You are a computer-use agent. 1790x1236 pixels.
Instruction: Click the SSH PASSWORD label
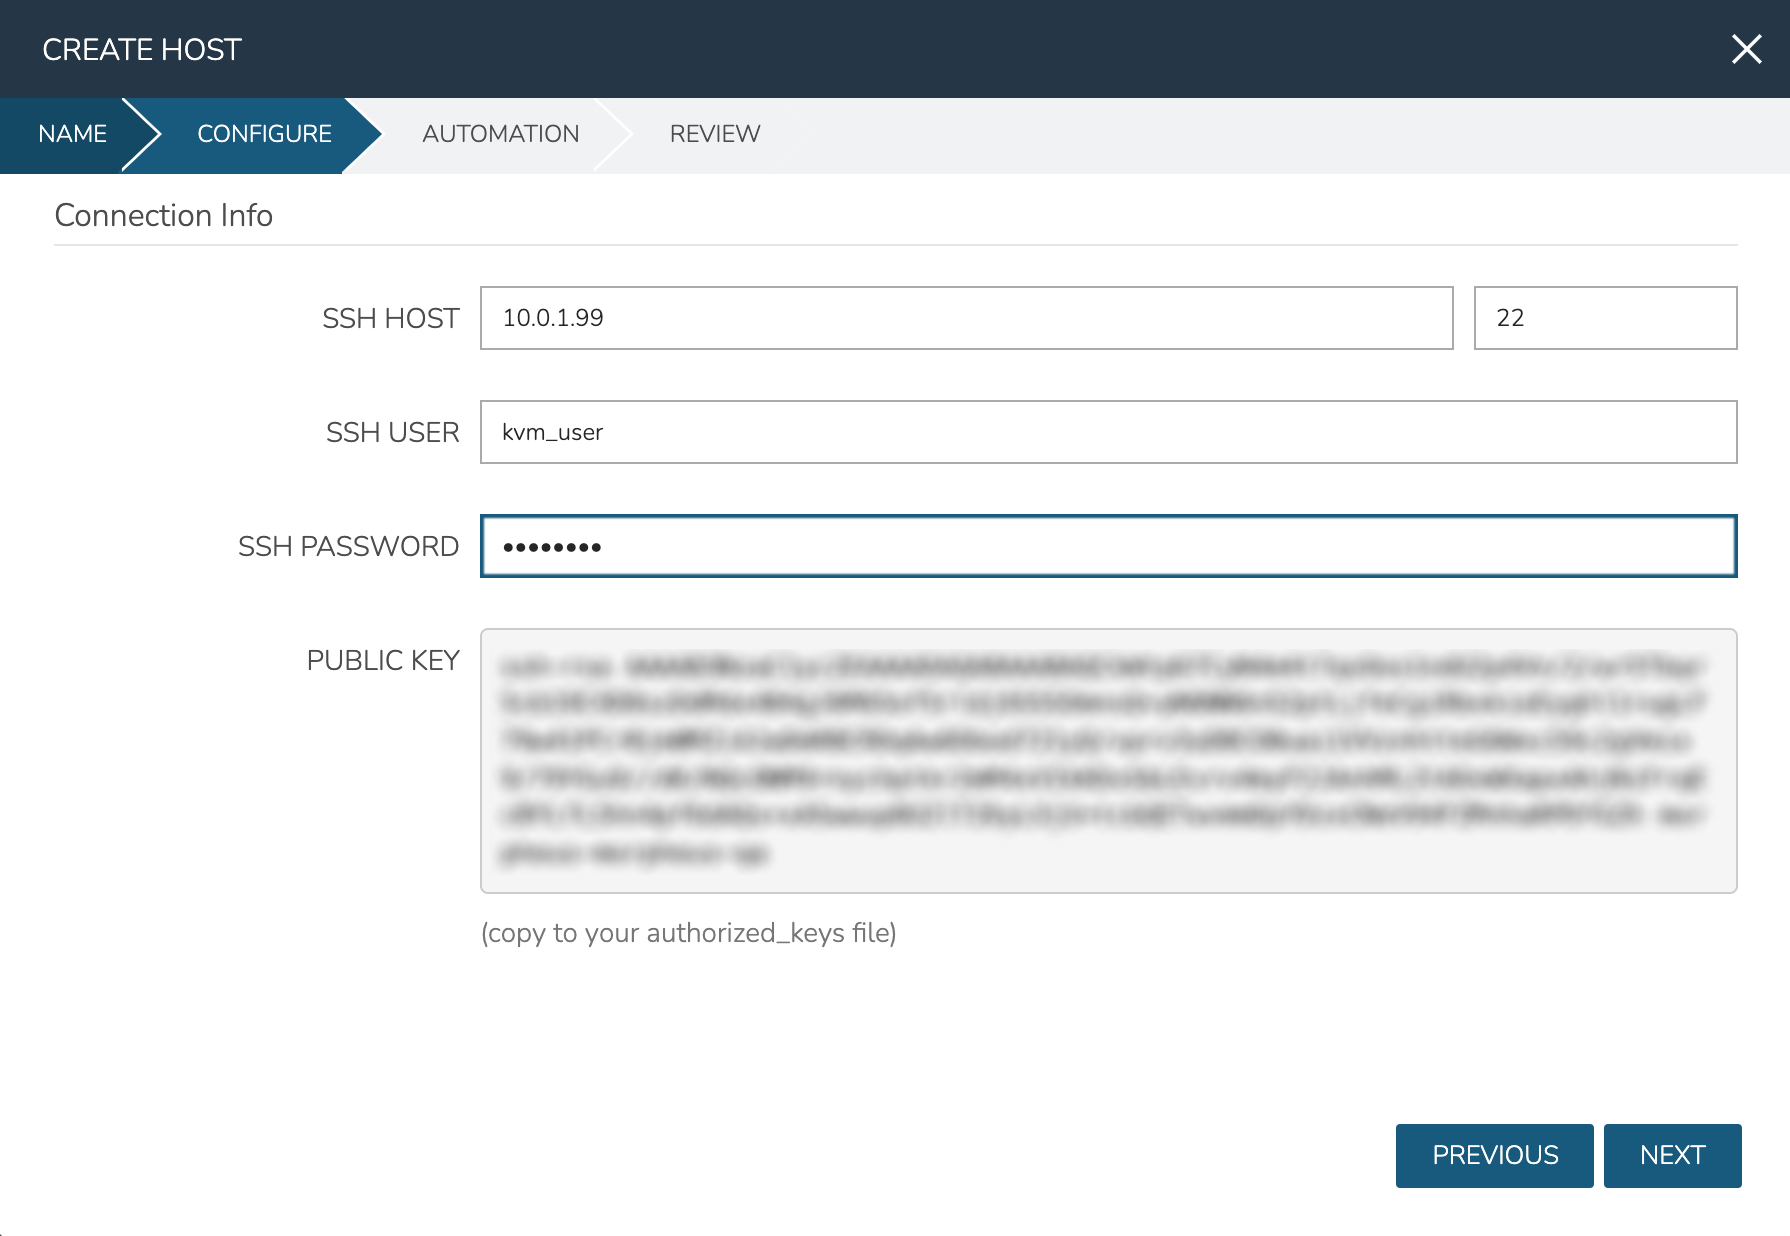[x=348, y=546]
